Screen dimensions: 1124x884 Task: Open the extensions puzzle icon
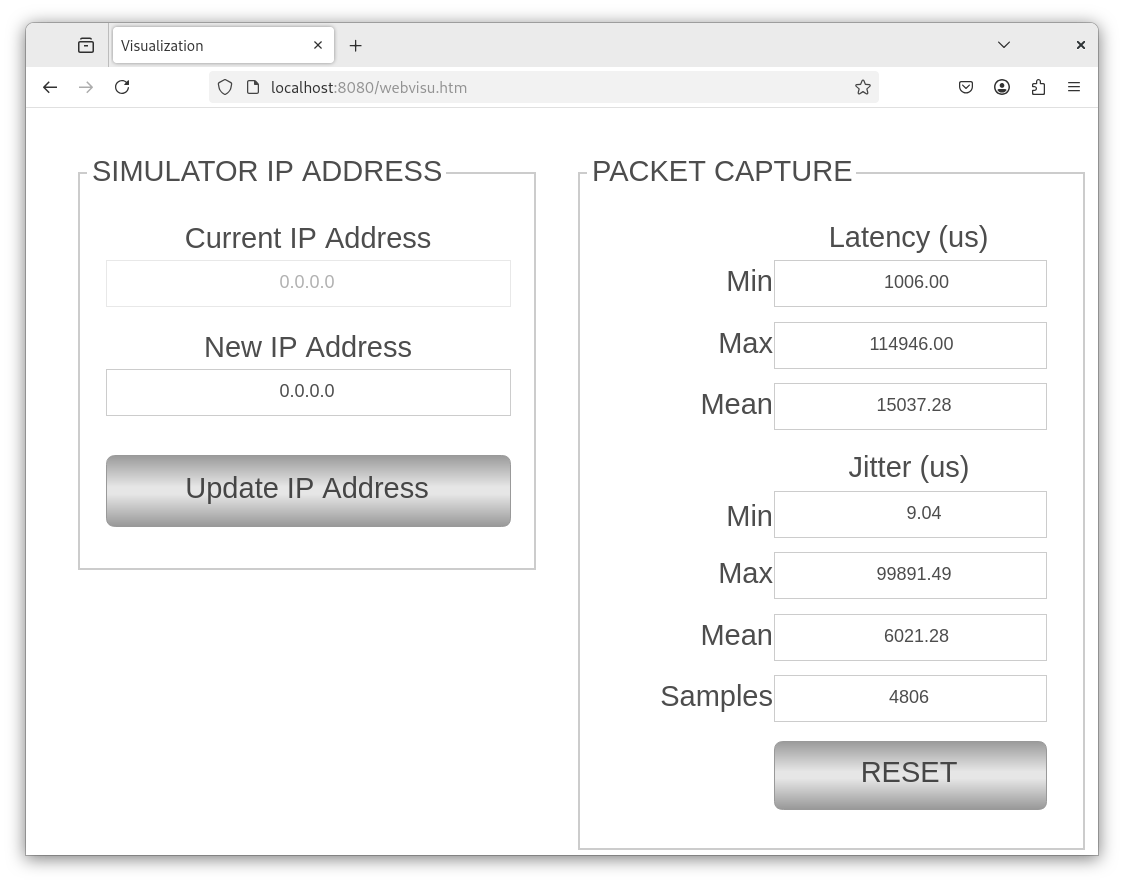1038,87
